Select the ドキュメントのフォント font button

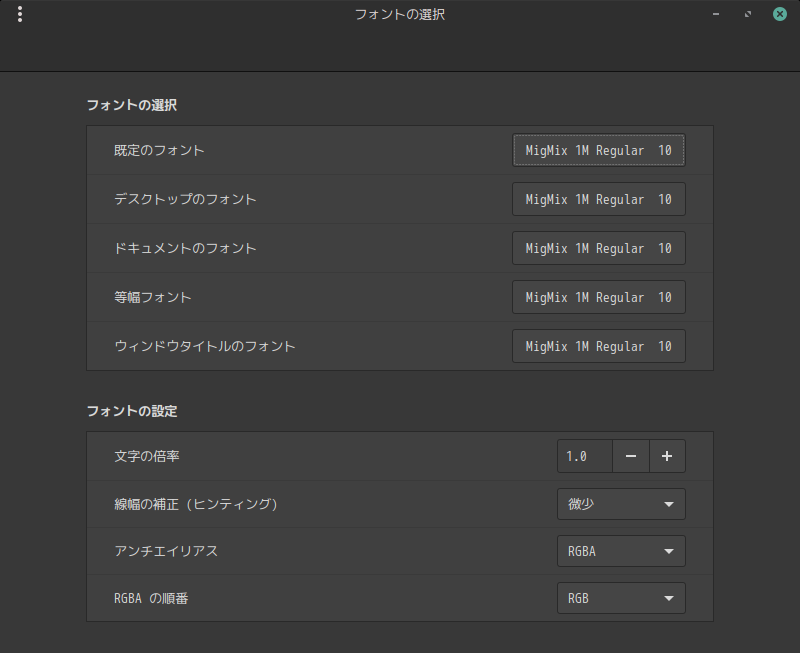tap(598, 248)
